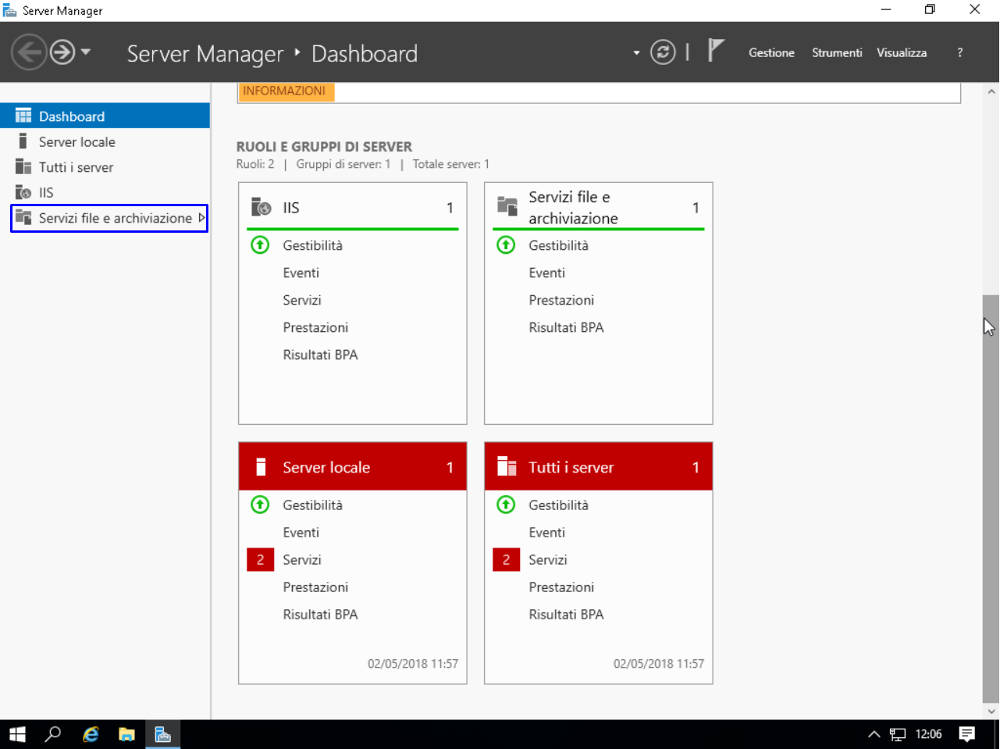This screenshot has width=1000, height=749.
Task: Open the Visualizza menu
Action: tap(901, 53)
